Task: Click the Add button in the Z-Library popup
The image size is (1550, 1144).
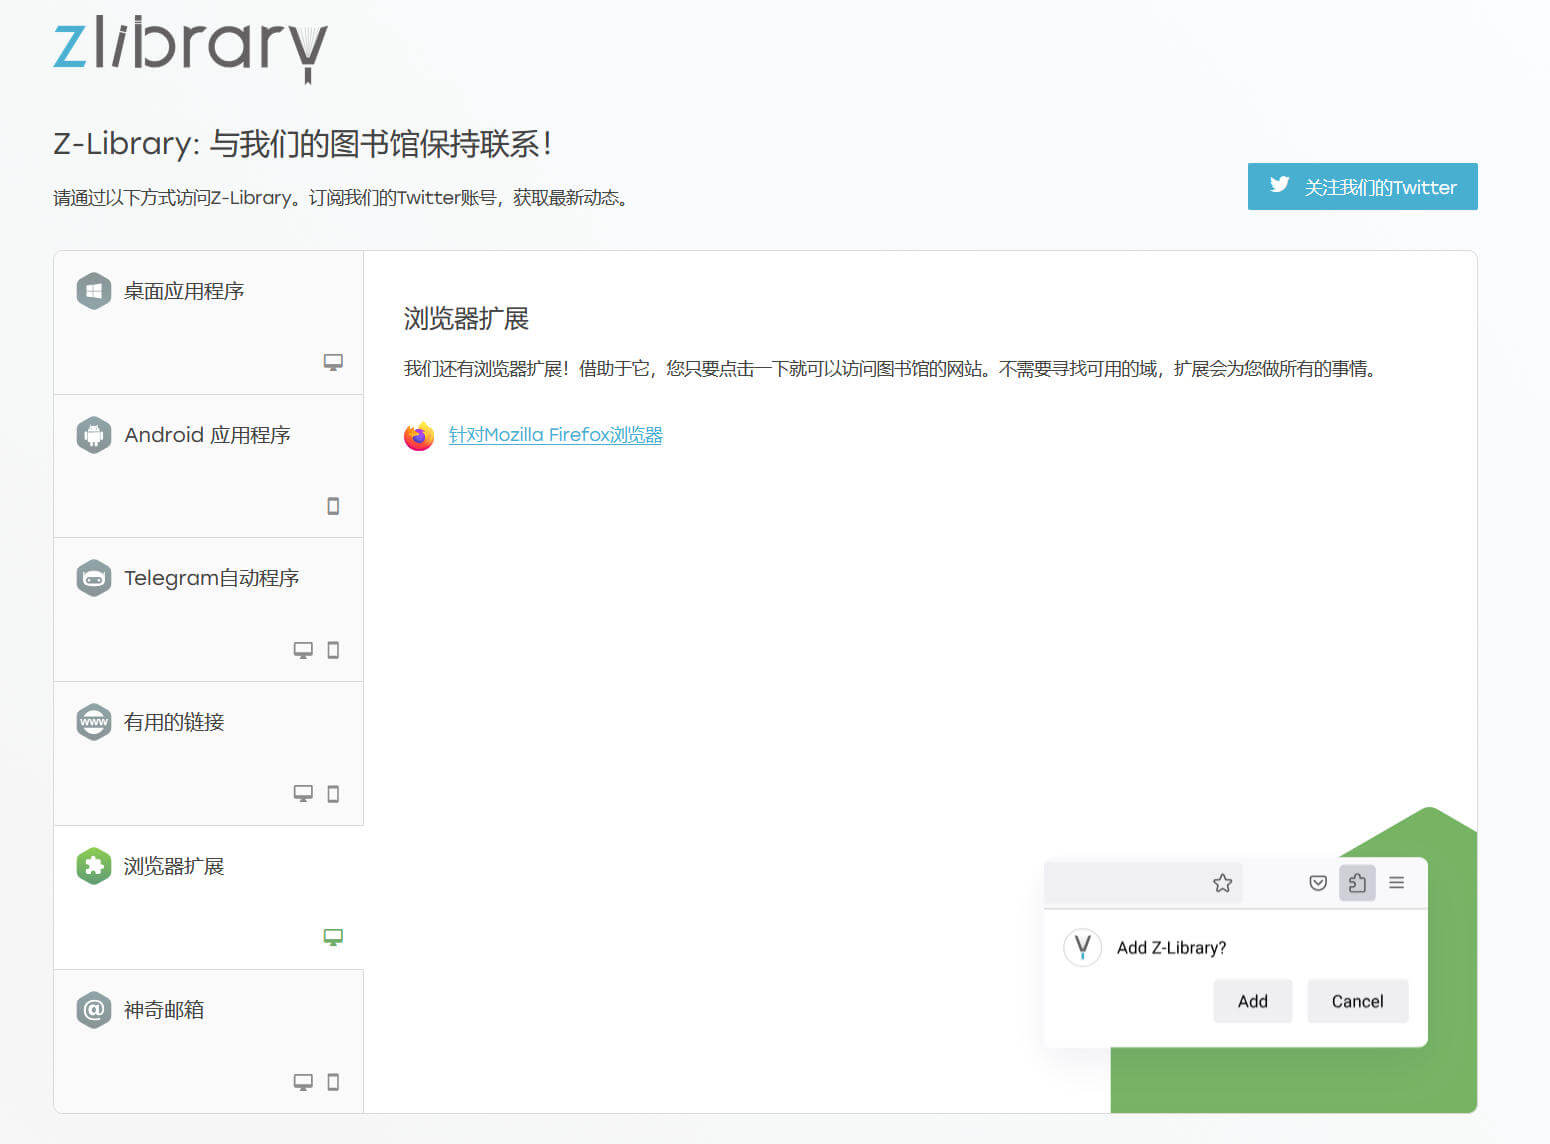Action: (1252, 1001)
